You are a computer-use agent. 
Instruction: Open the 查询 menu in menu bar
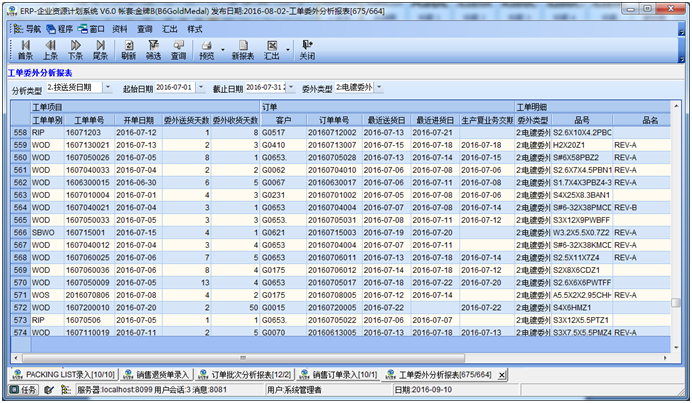[x=144, y=29]
